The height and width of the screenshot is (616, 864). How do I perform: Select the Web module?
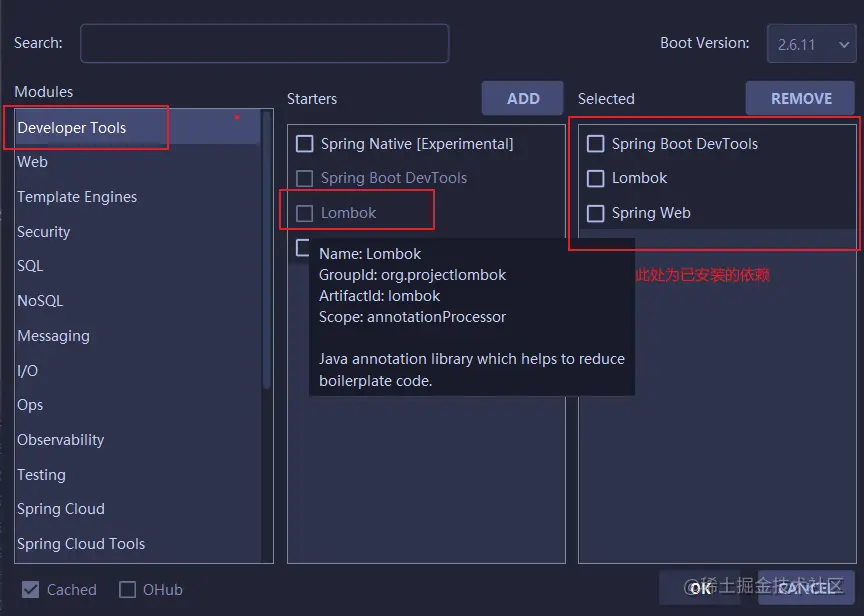pyautogui.click(x=138, y=162)
